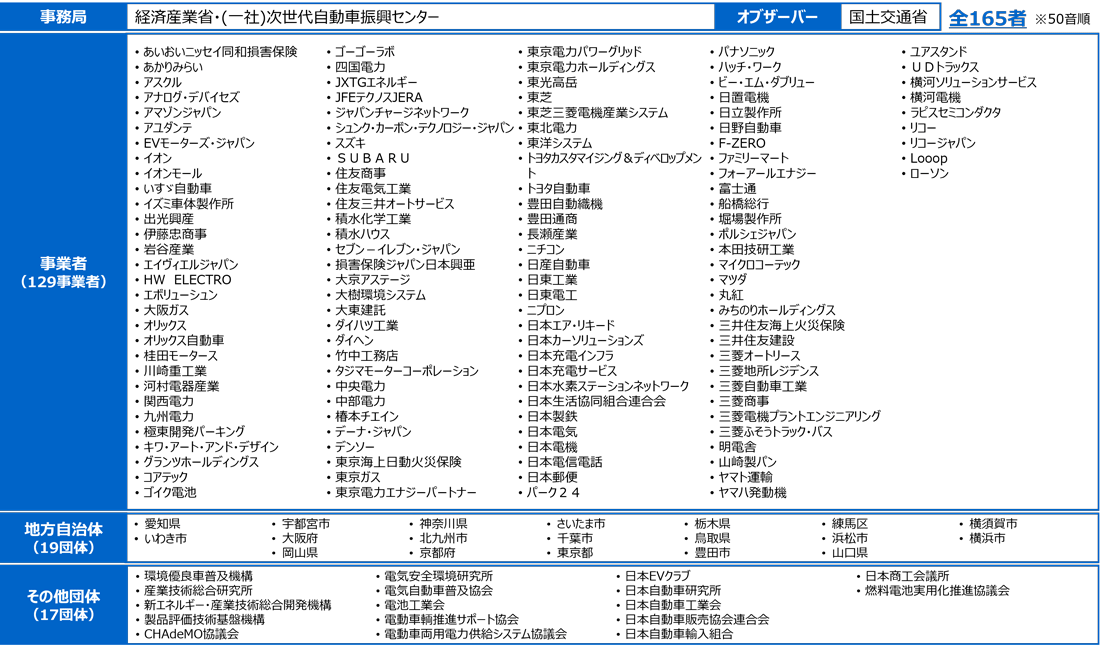Click the 愛知県 municipality entry
Screen dimensions: 1100x648
[x=162, y=523]
